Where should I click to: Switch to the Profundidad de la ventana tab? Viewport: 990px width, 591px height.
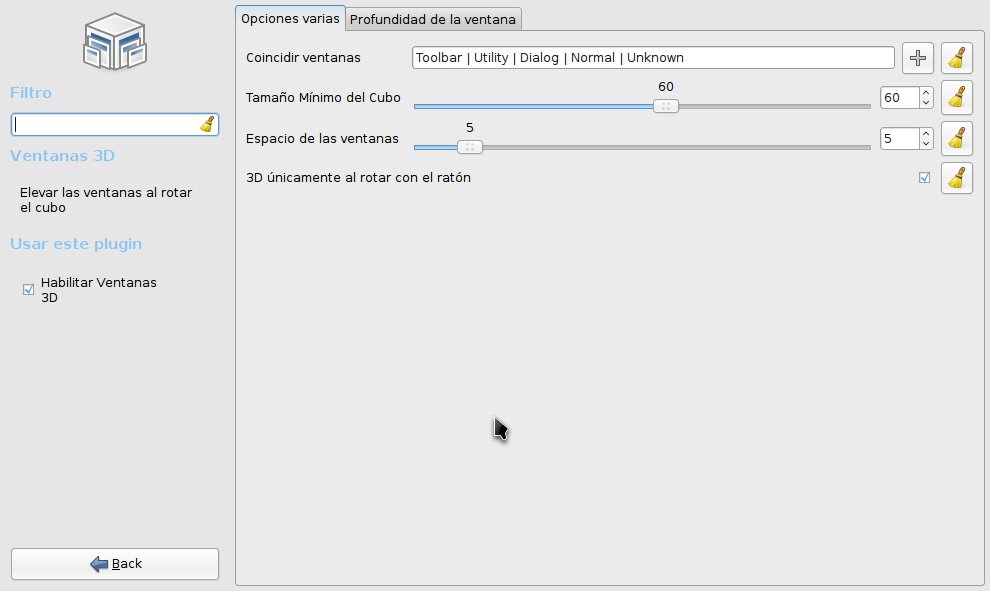tap(433, 18)
